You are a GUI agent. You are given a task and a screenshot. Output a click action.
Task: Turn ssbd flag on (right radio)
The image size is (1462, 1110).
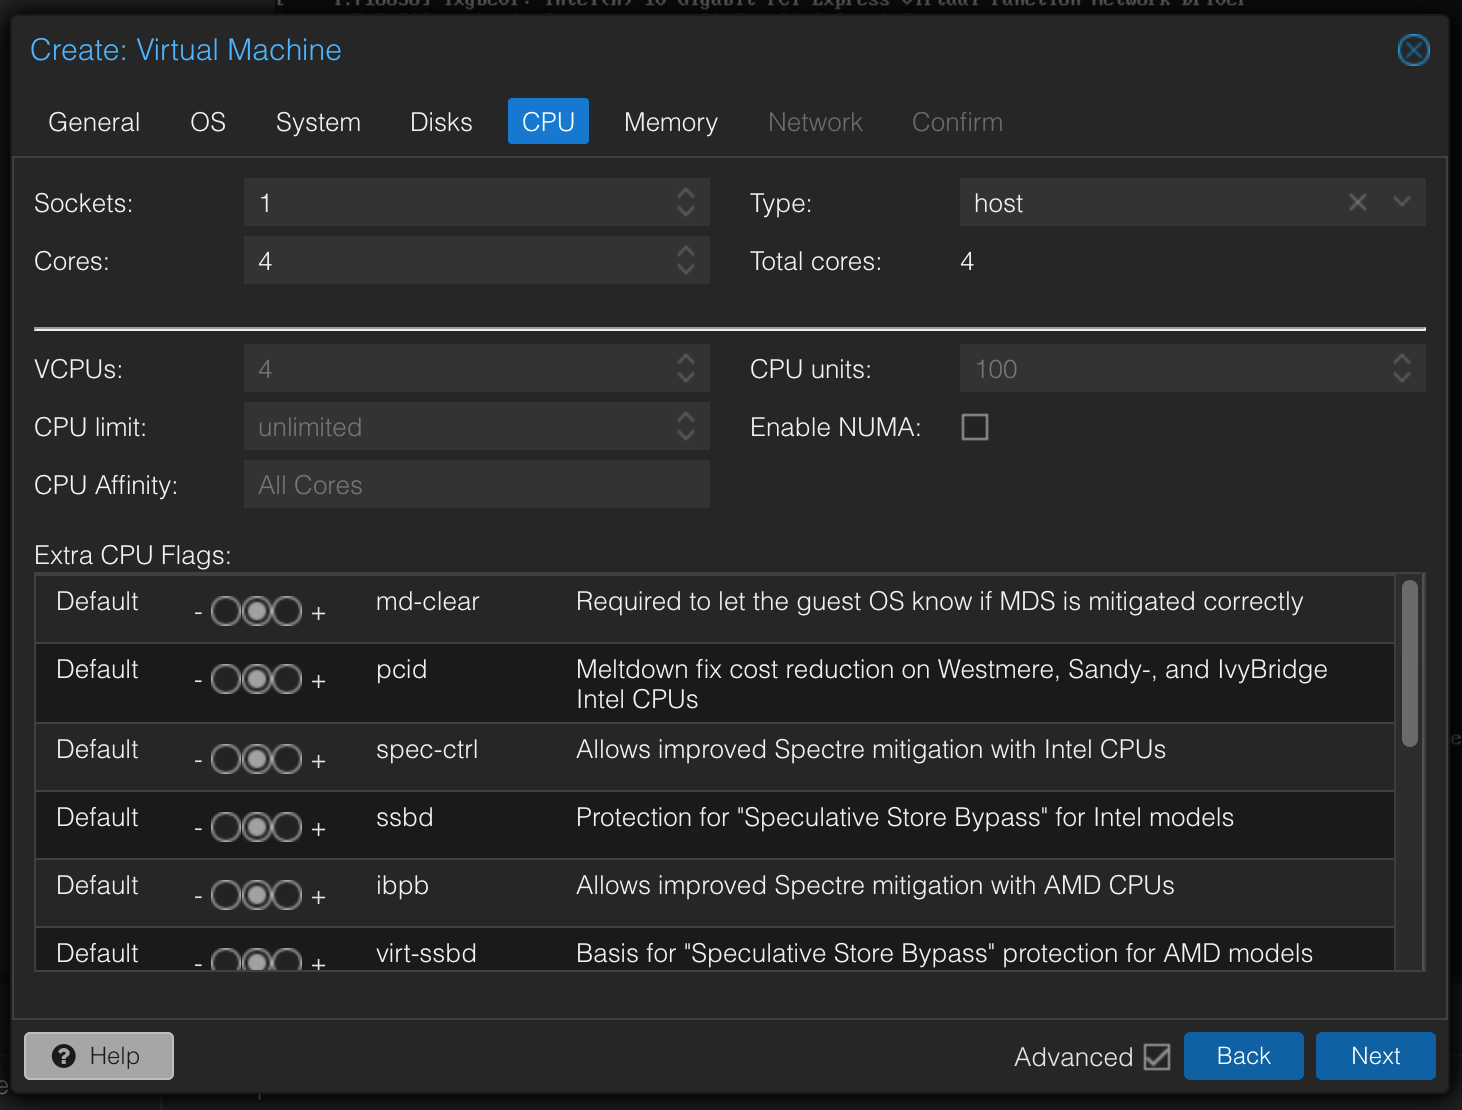288,827
